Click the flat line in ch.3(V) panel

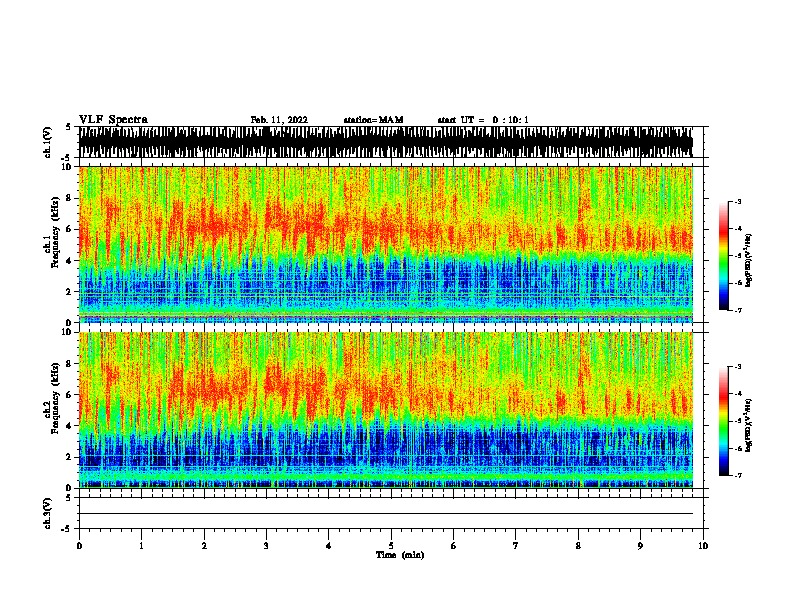pos(386,514)
